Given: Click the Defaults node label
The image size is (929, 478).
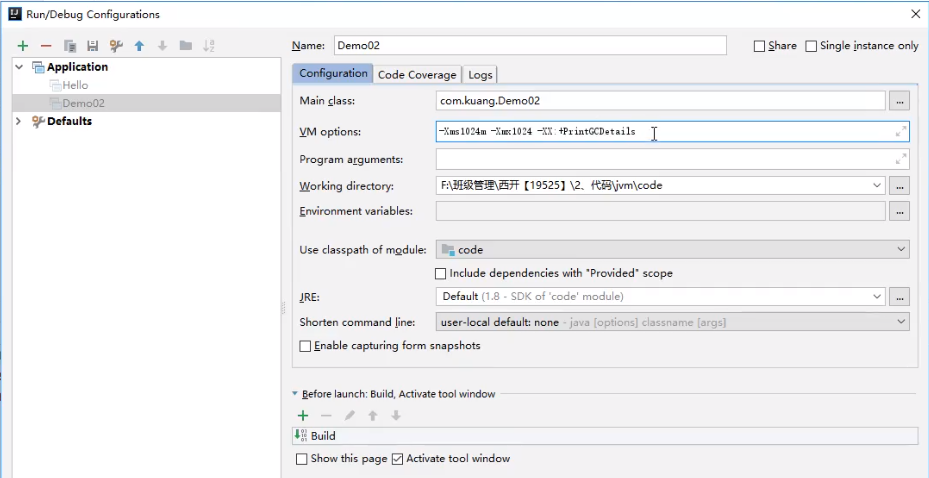Looking at the screenshot, I should 69,121.
